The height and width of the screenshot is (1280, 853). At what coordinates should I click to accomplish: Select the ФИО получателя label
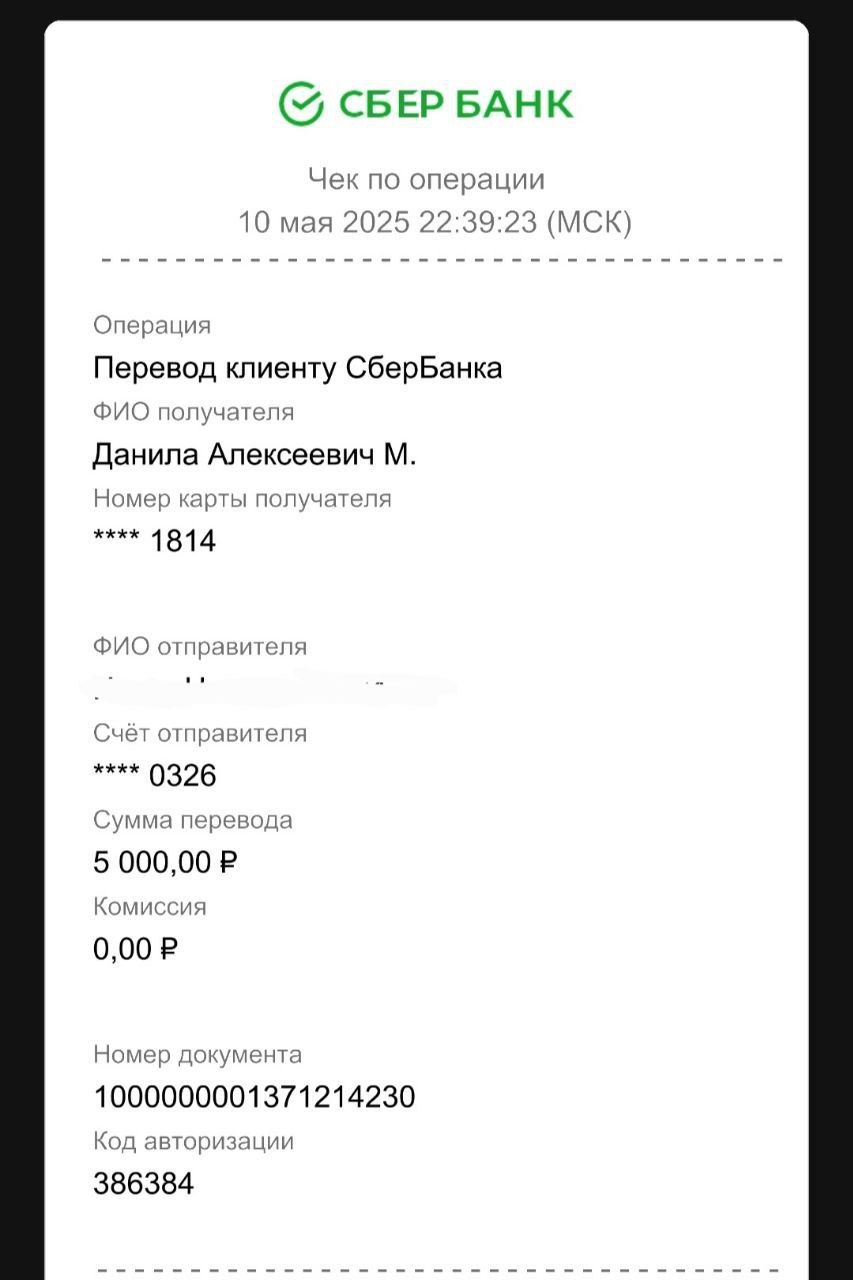pos(194,412)
